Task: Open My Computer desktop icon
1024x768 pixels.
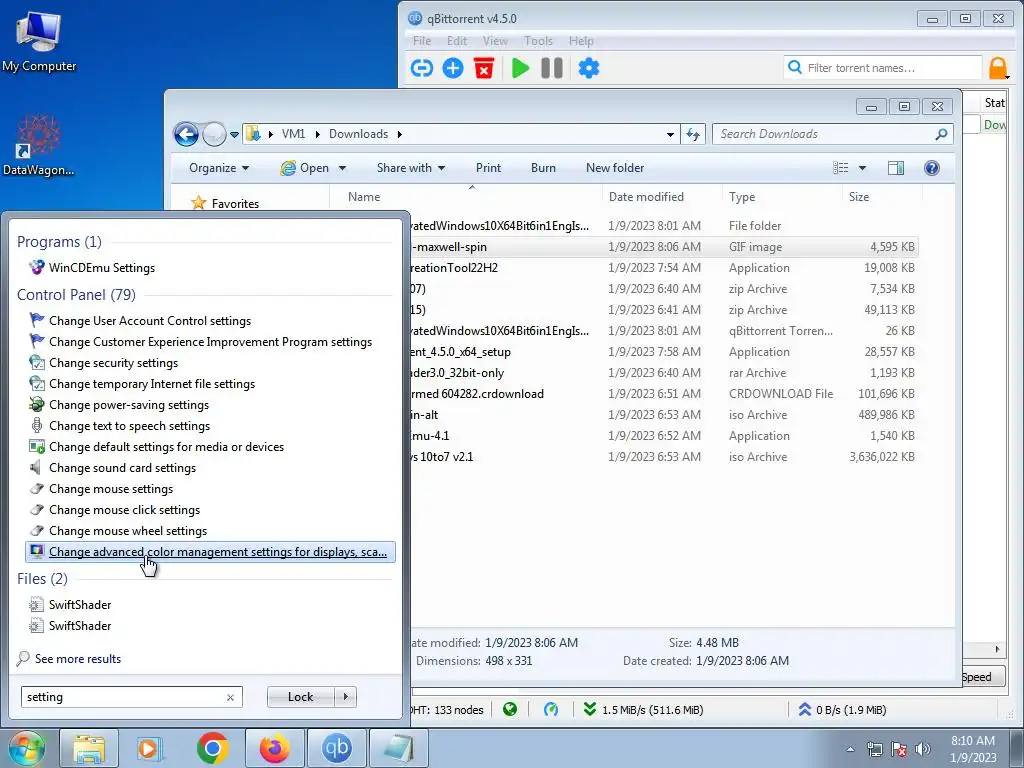Action: click(x=39, y=41)
